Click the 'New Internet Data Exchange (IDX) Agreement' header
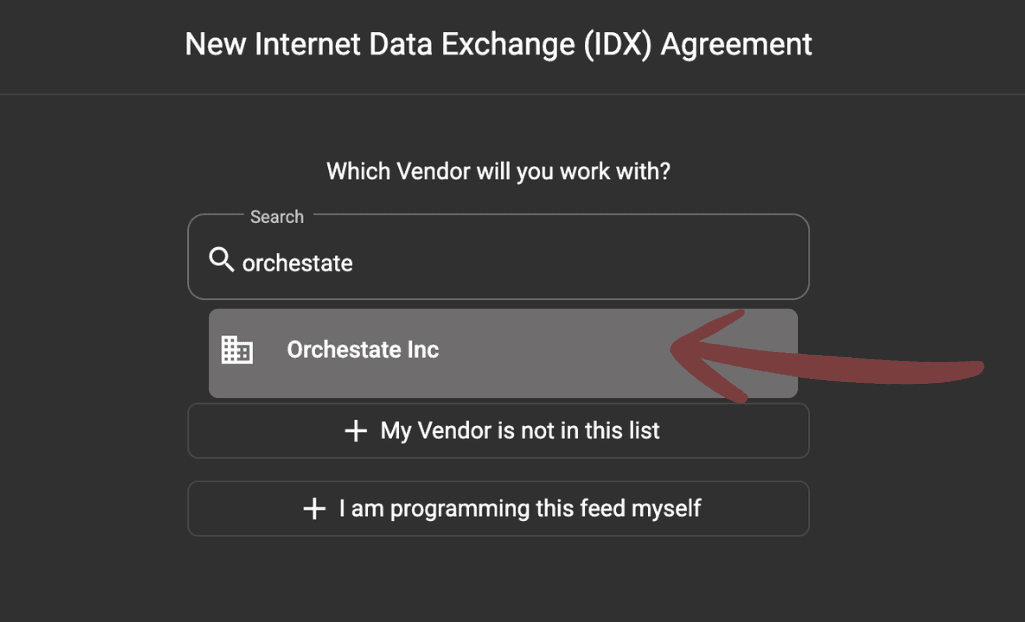 pos(497,44)
